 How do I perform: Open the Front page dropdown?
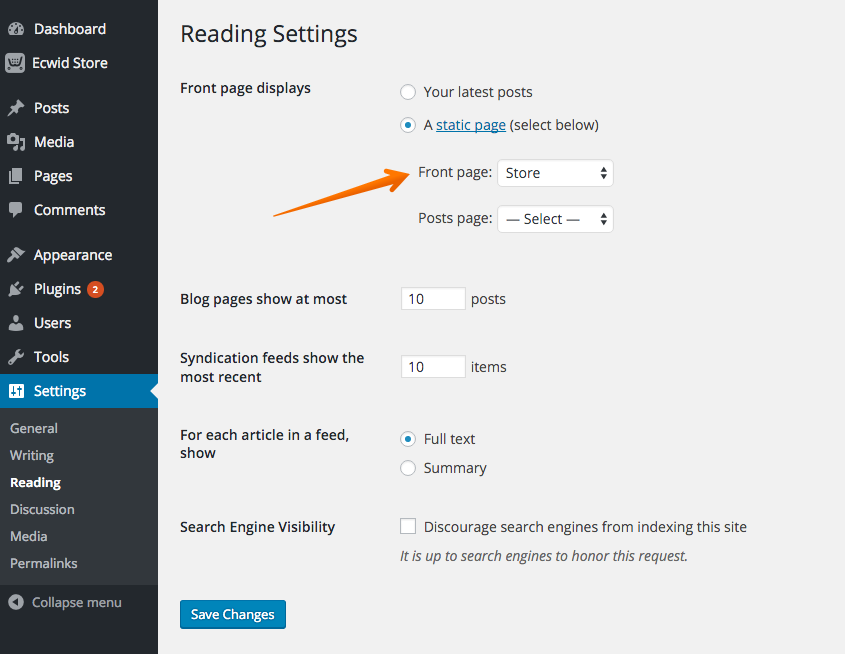[x=555, y=173]
